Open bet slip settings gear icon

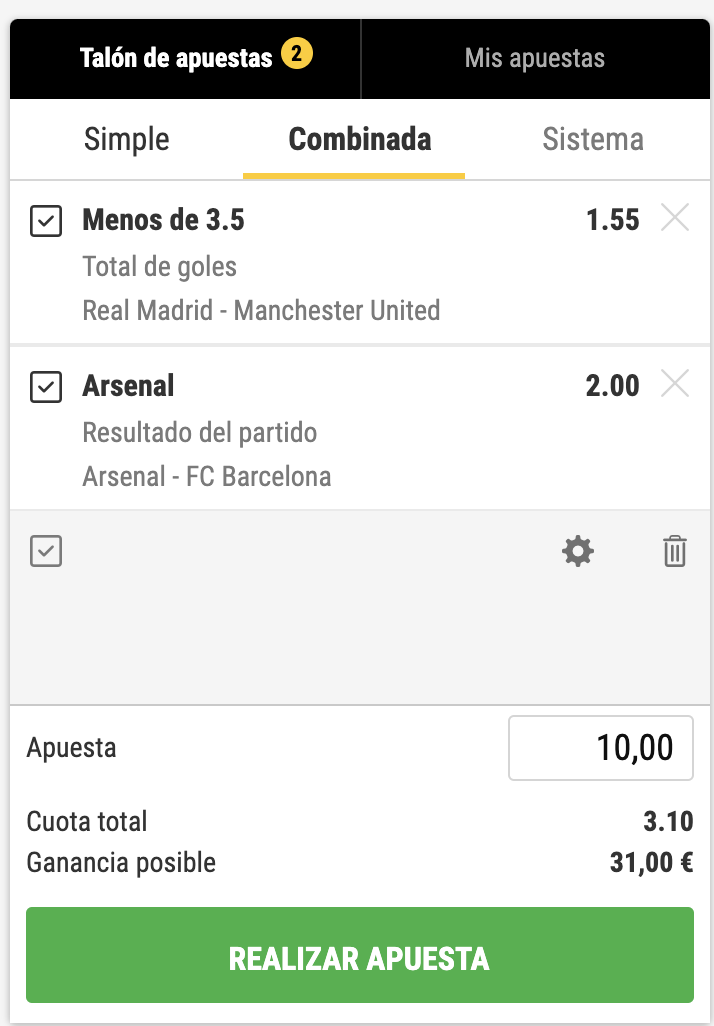(578, 551)
